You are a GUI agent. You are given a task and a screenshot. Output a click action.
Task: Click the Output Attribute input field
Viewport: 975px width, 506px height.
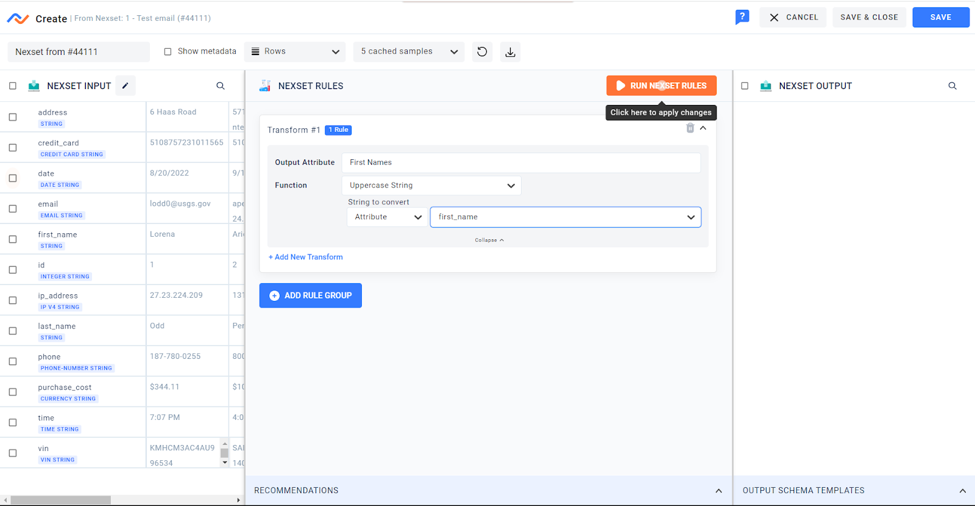click(x=520, y=162)
